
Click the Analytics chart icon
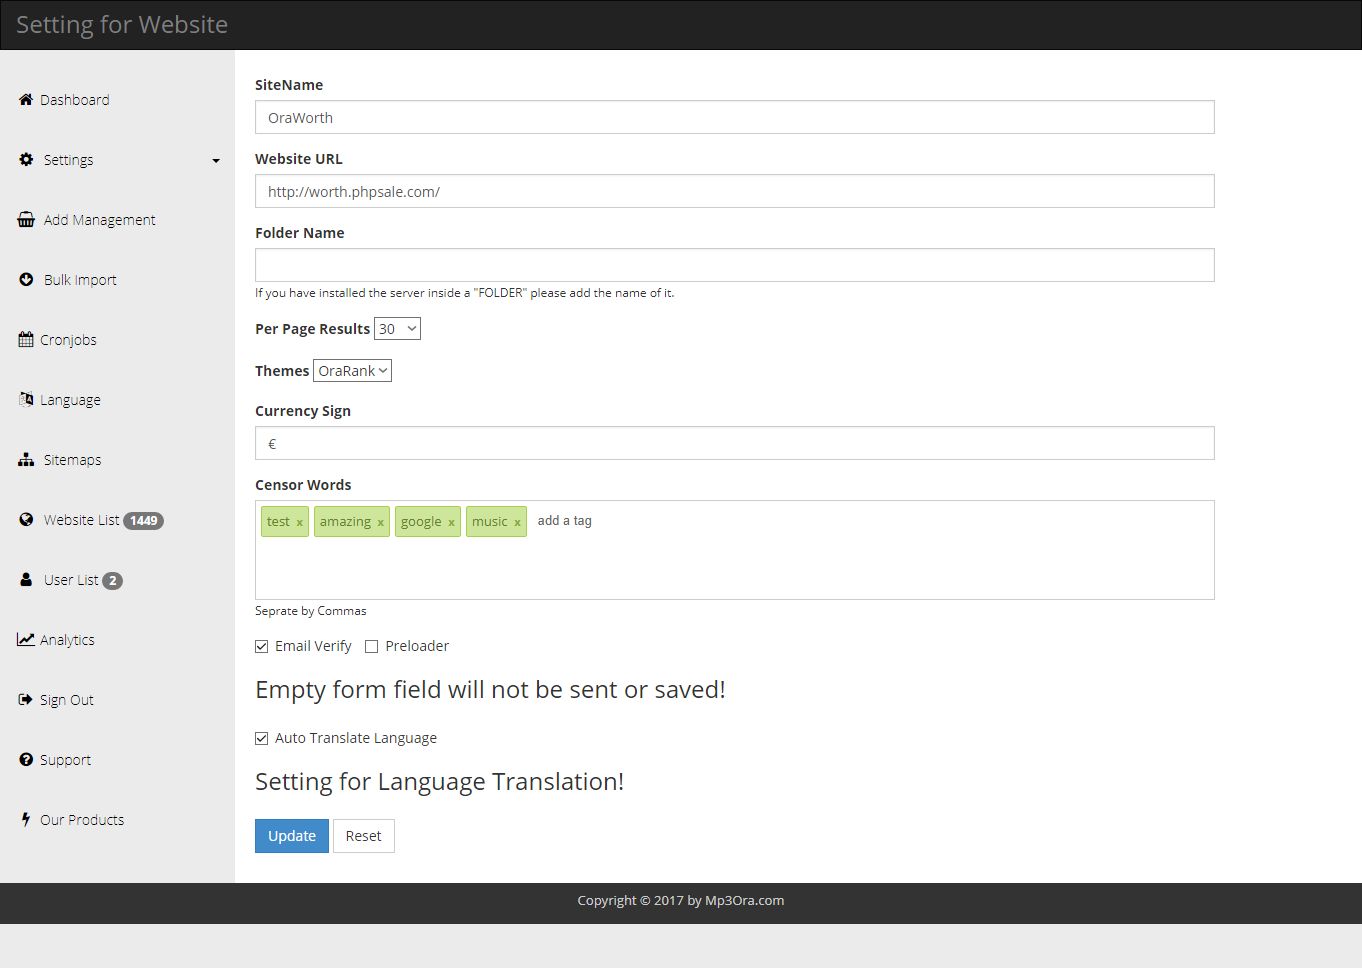(x=26, y=640)
